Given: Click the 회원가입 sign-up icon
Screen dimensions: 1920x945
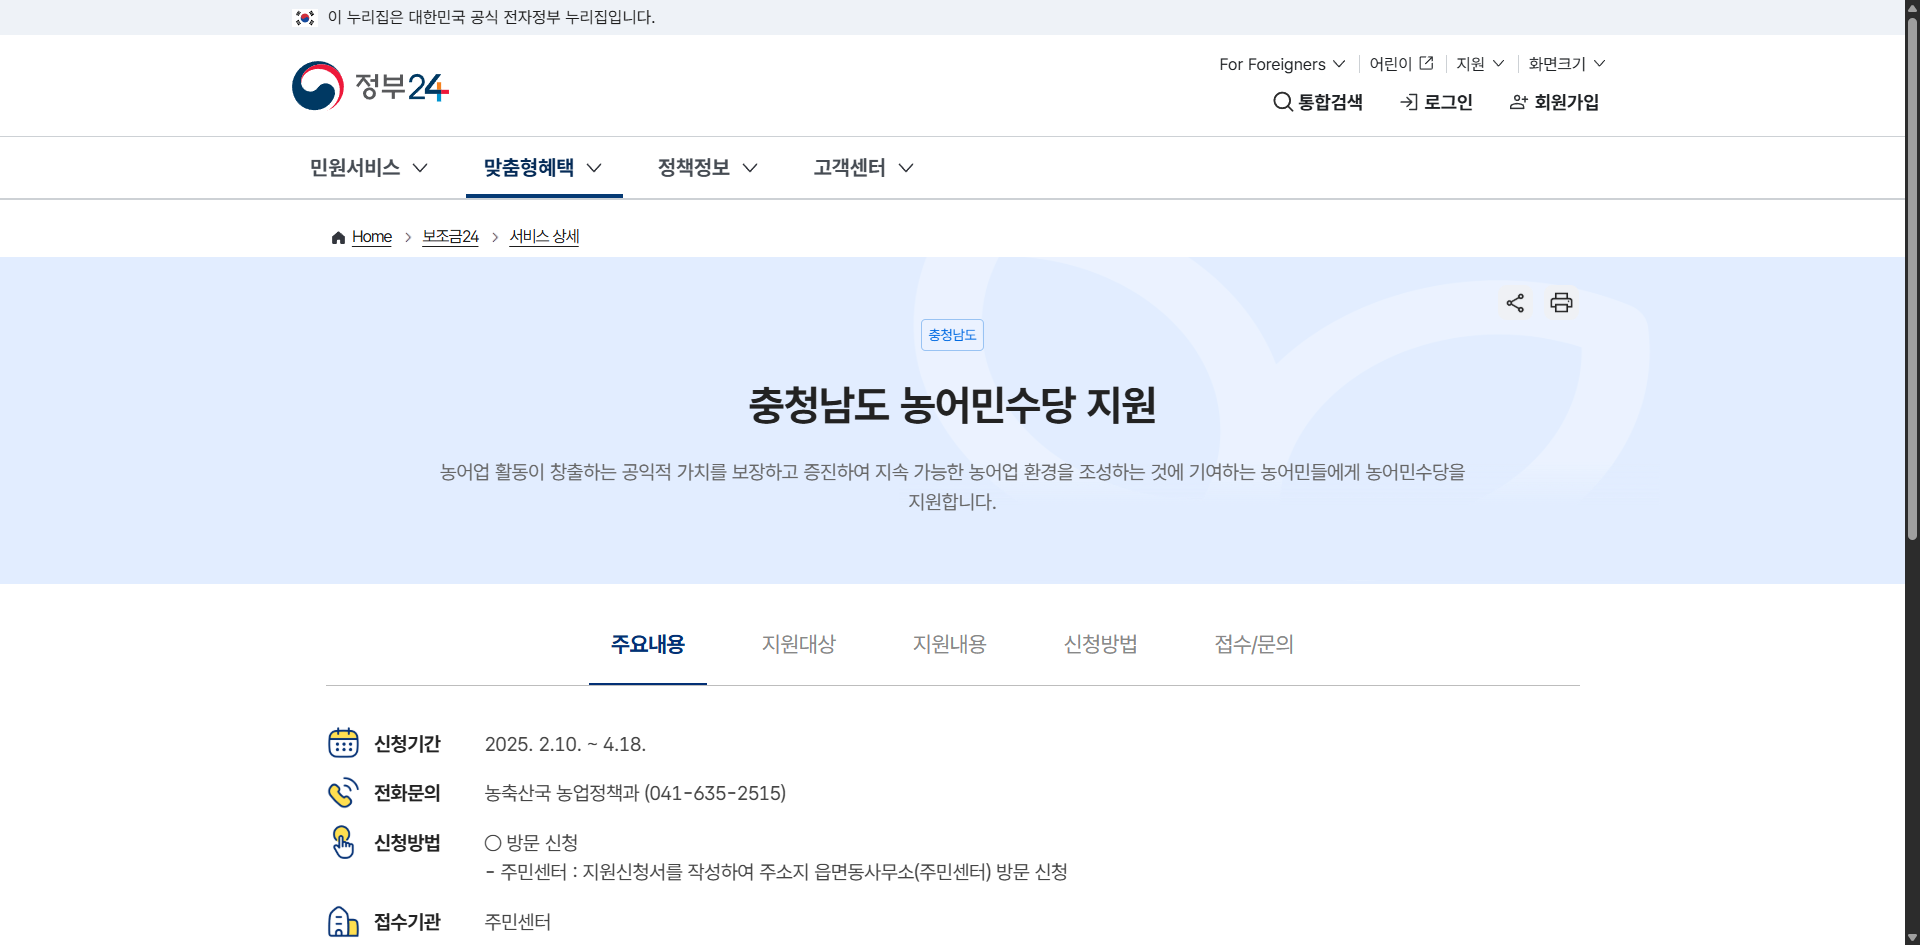Looking at the screenshot, I should coord(1518,101).
